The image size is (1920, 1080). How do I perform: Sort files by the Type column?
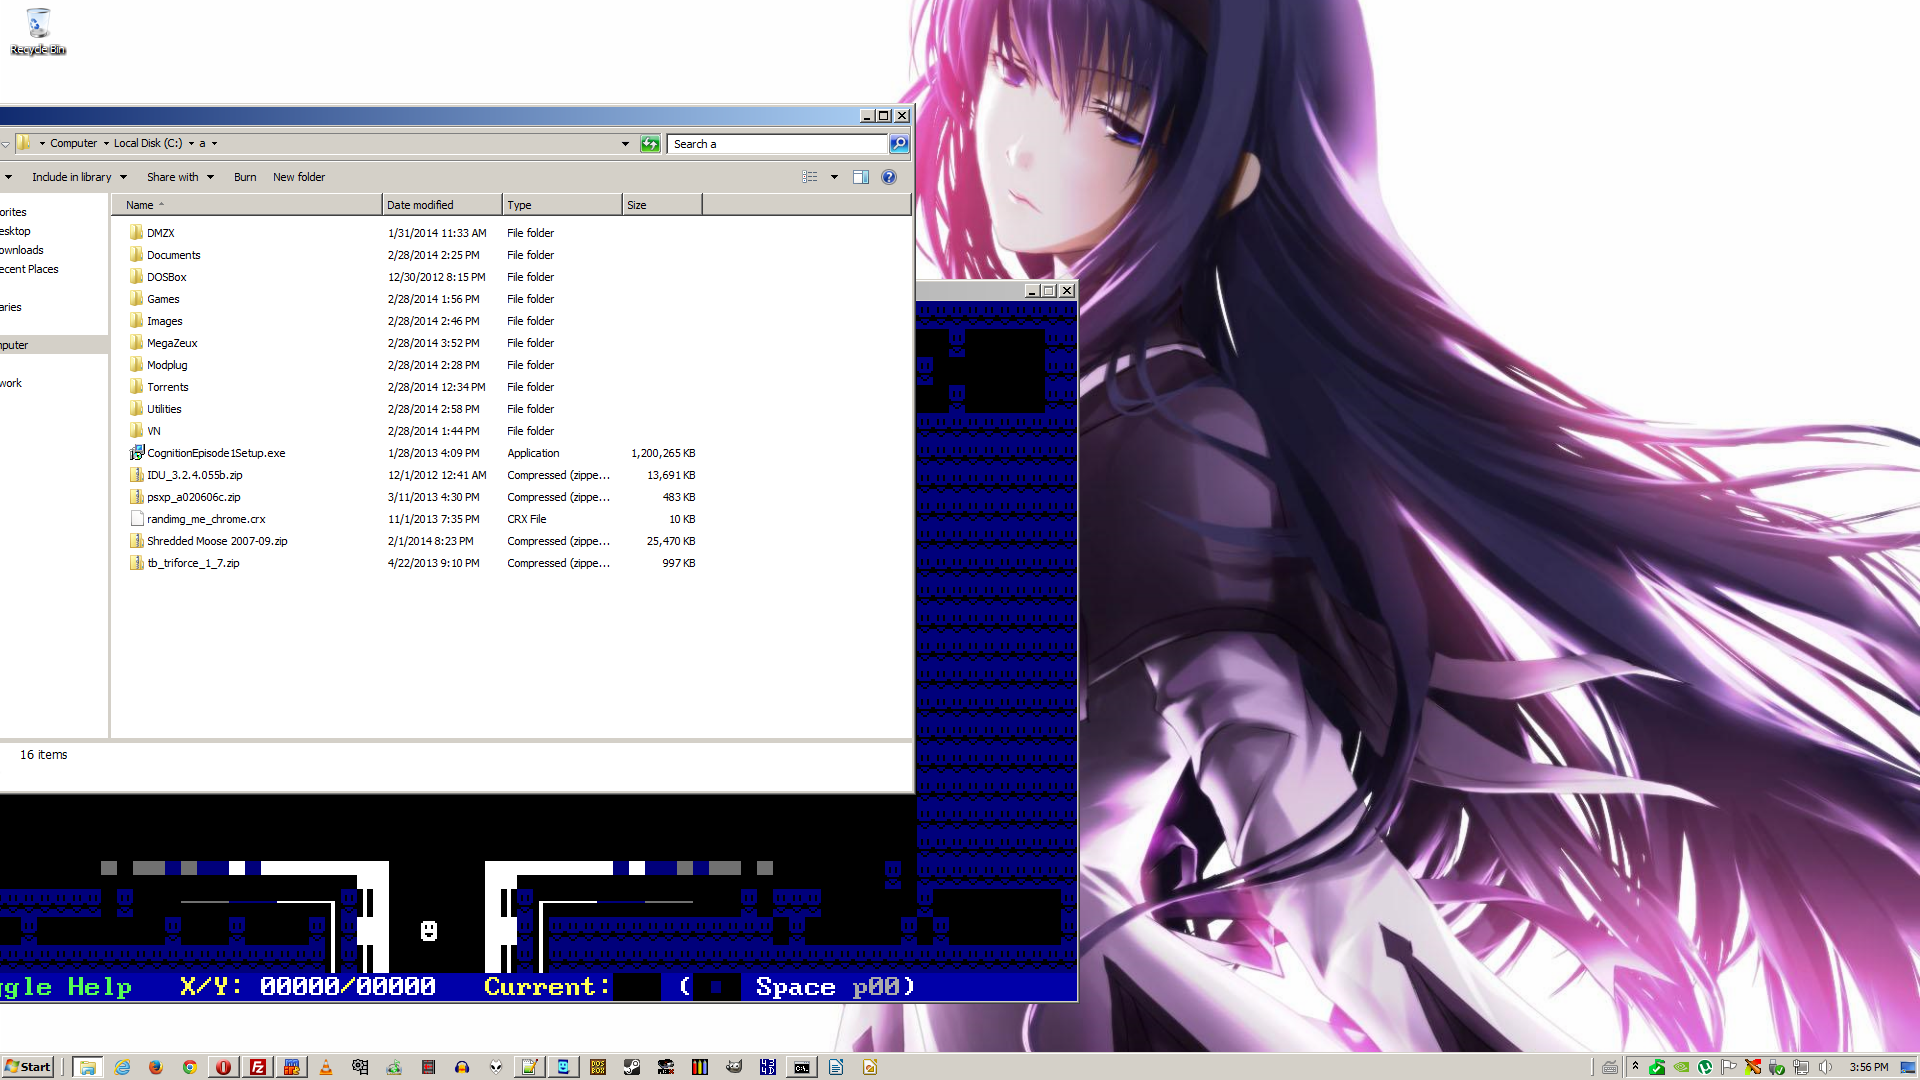coord(562,205)
